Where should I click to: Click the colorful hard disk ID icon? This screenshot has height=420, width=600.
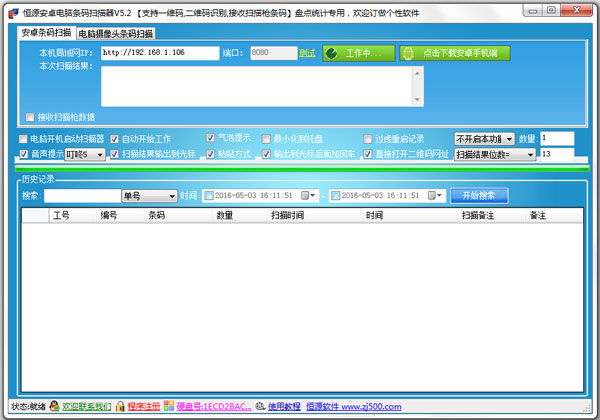coord(169,406)
